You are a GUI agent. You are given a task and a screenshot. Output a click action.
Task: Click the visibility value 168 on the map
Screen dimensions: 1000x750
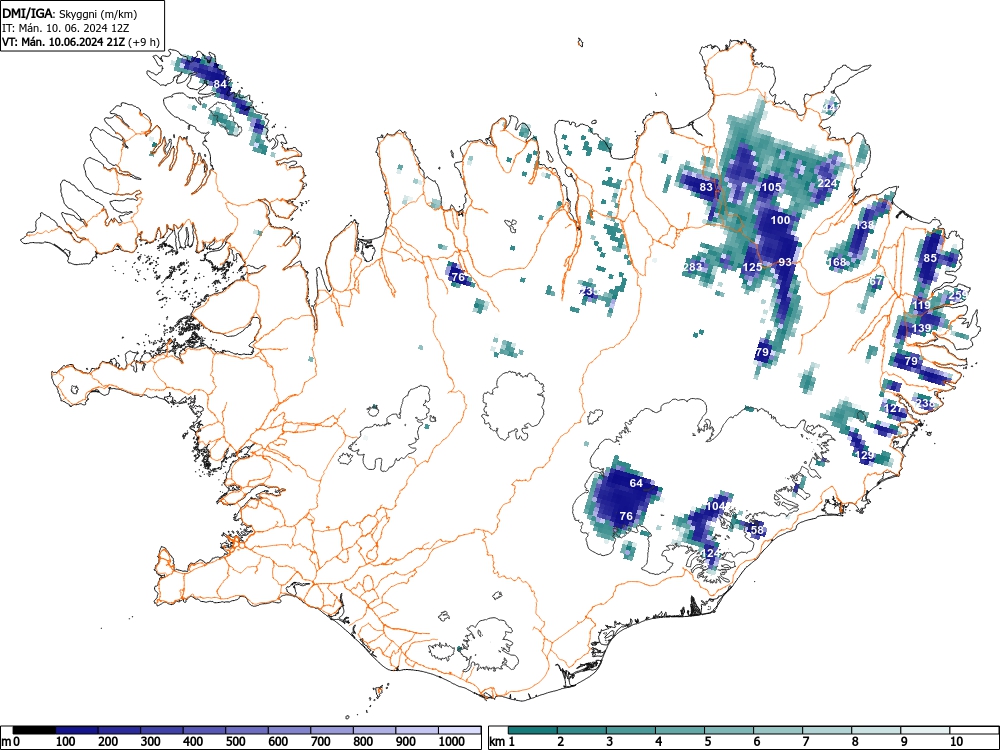pyautogui.click(x=836, y=262)
